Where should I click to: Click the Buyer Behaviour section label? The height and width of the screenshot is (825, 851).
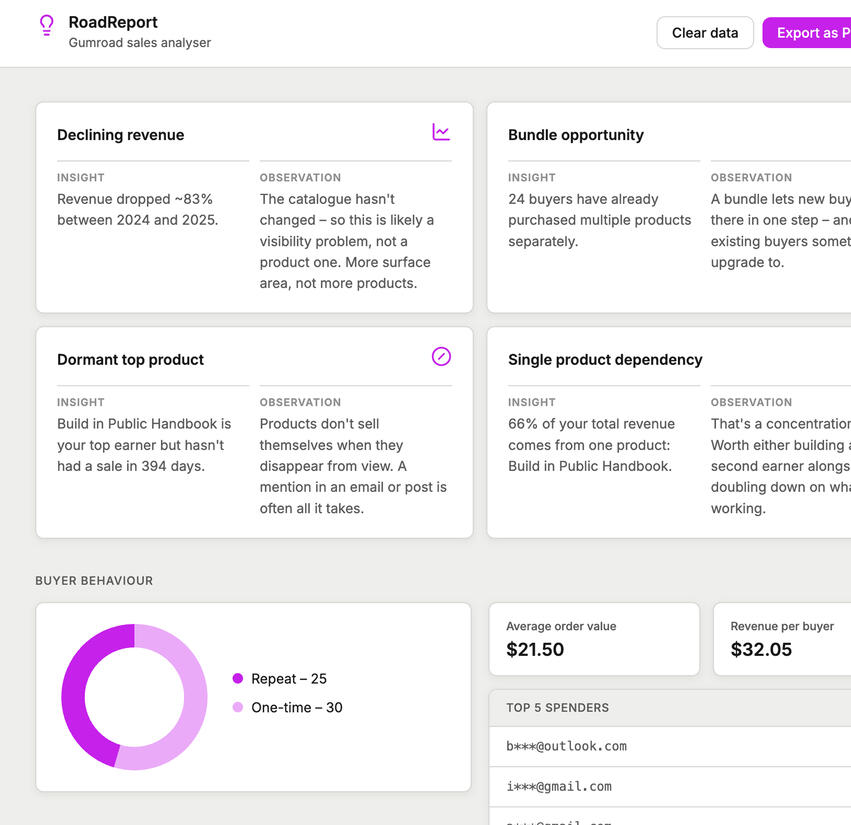pyautogui.click(x=94, y=581)
